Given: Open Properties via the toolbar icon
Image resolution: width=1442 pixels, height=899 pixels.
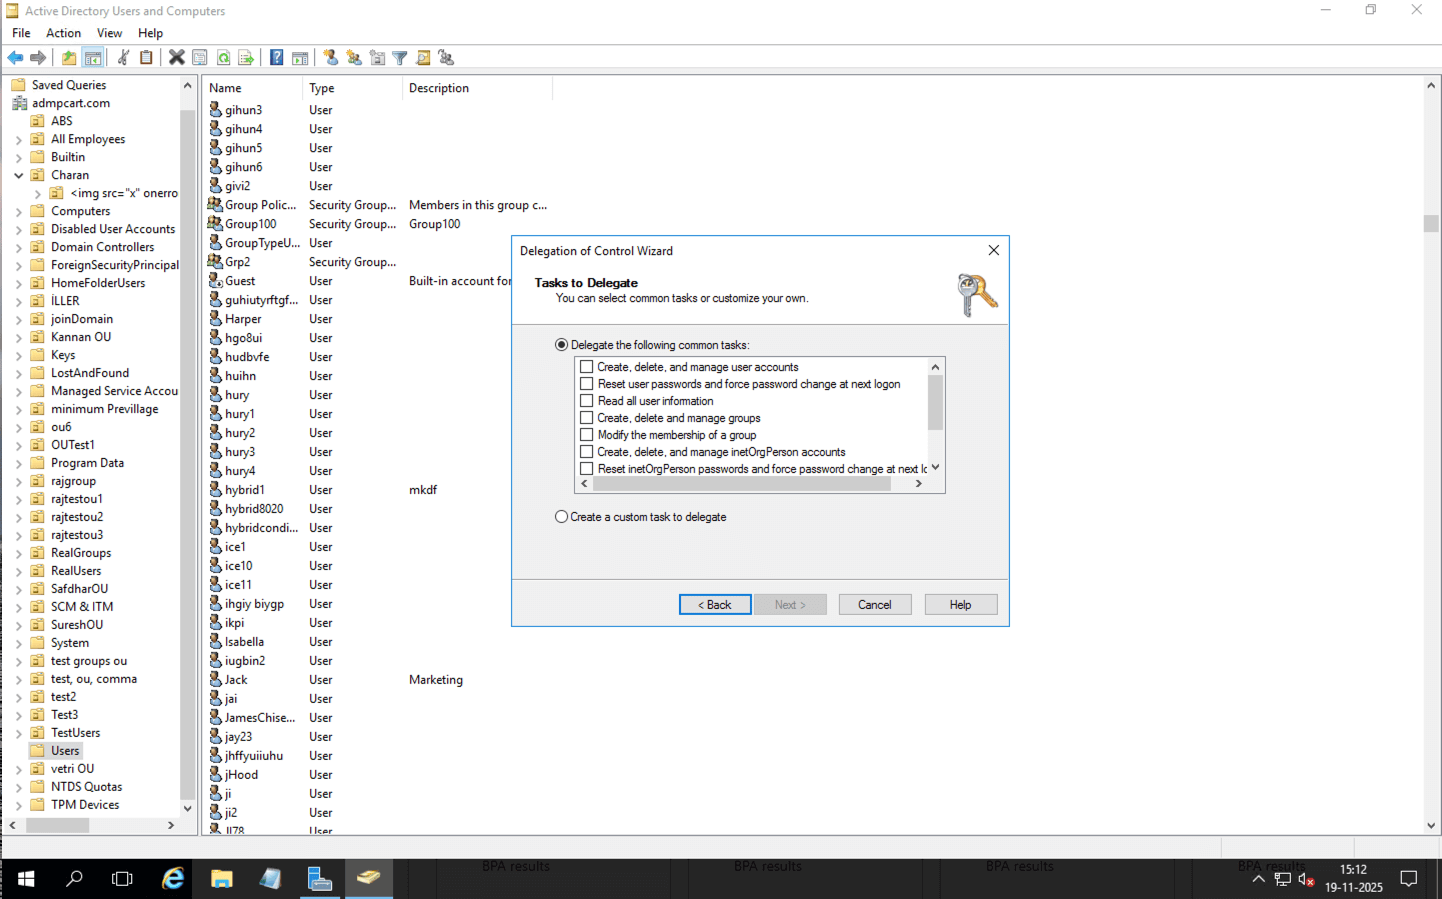Looking at the screenshot, I should (x=200, y=58).
